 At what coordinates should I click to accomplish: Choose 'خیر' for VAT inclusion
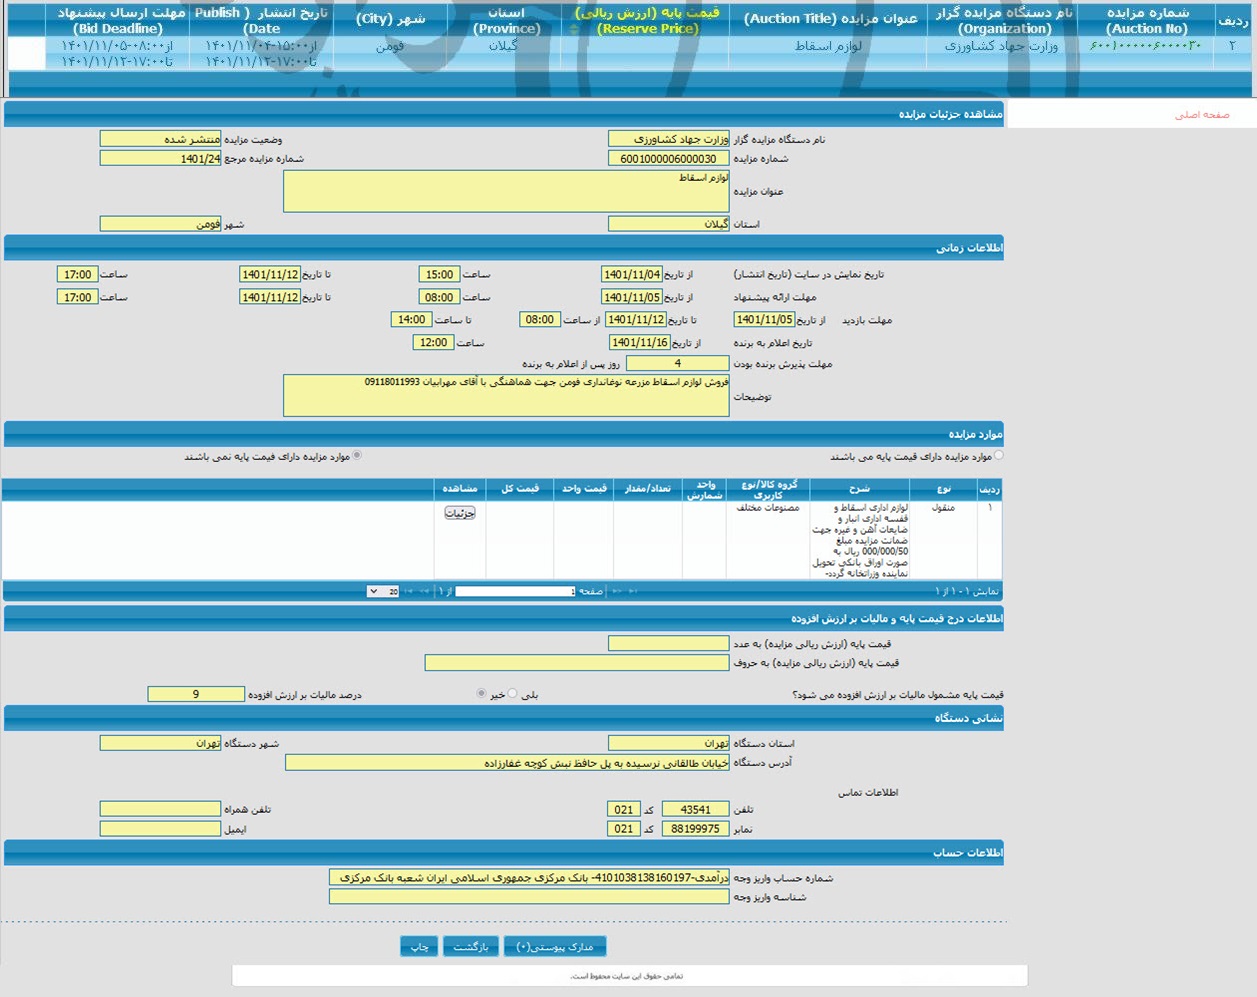click(x=481, y=694)
